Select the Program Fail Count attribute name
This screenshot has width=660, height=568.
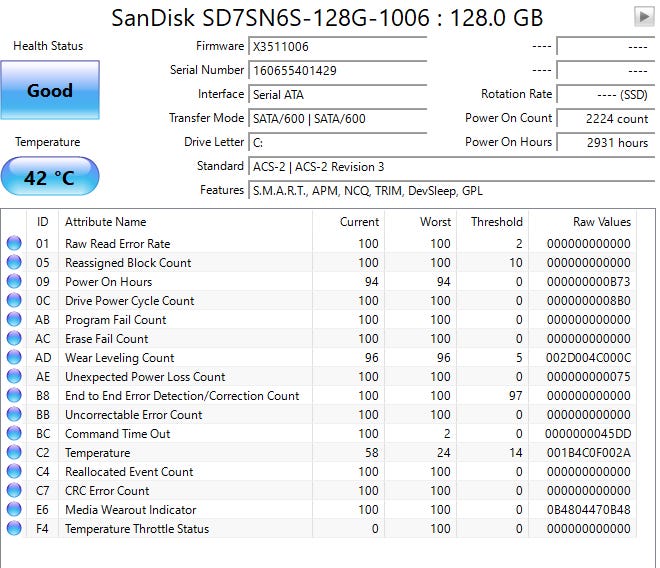tap(116, 320)
